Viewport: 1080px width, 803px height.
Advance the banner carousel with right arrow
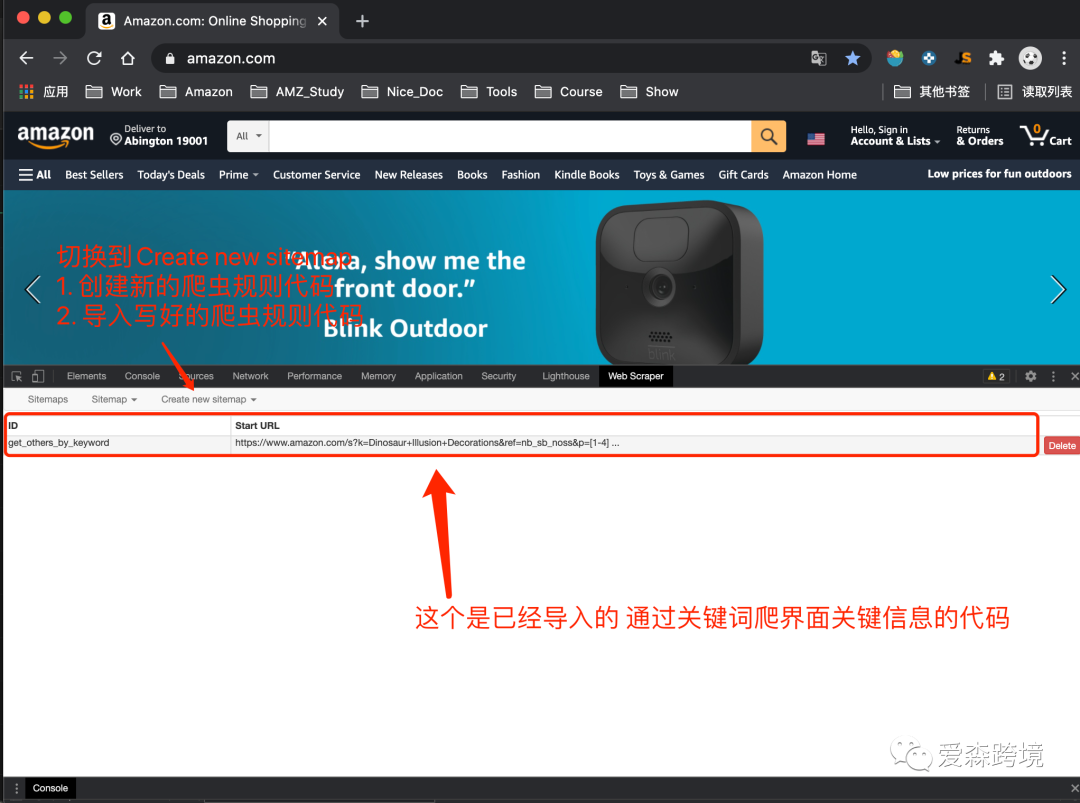click(1058, 290)
